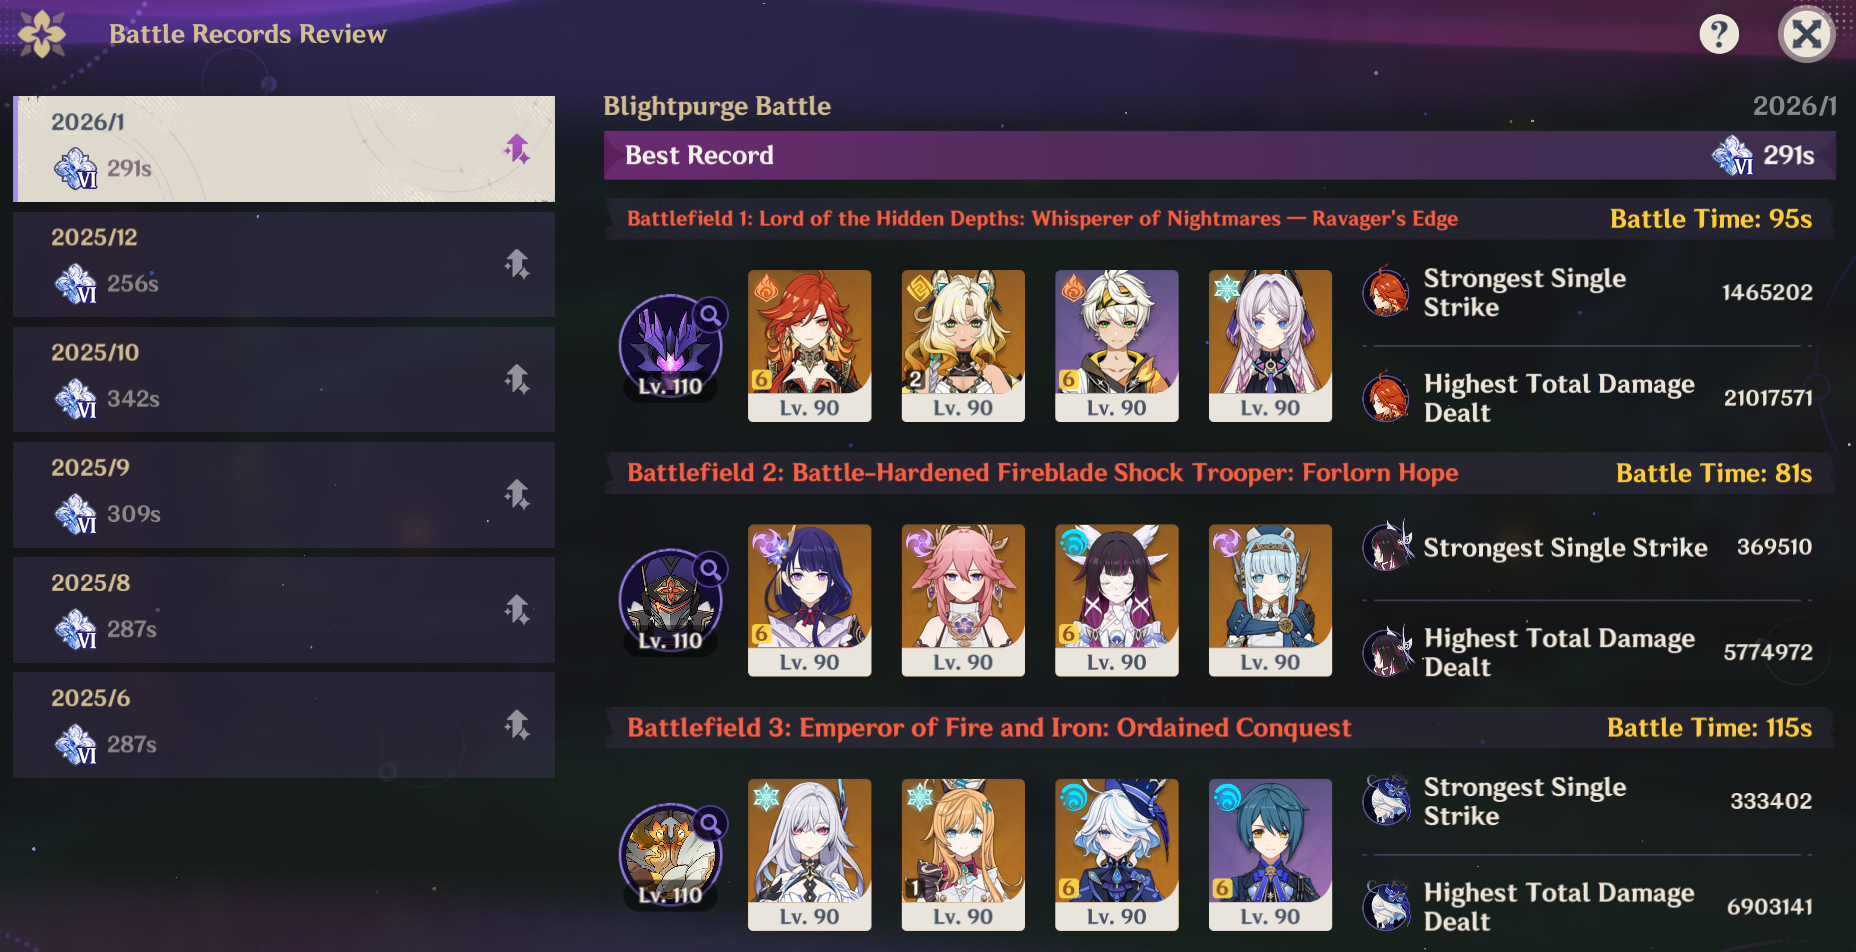
Task: Select the blonde Geo character portrait
Action: pyautogui.click(x=963, y=346)
